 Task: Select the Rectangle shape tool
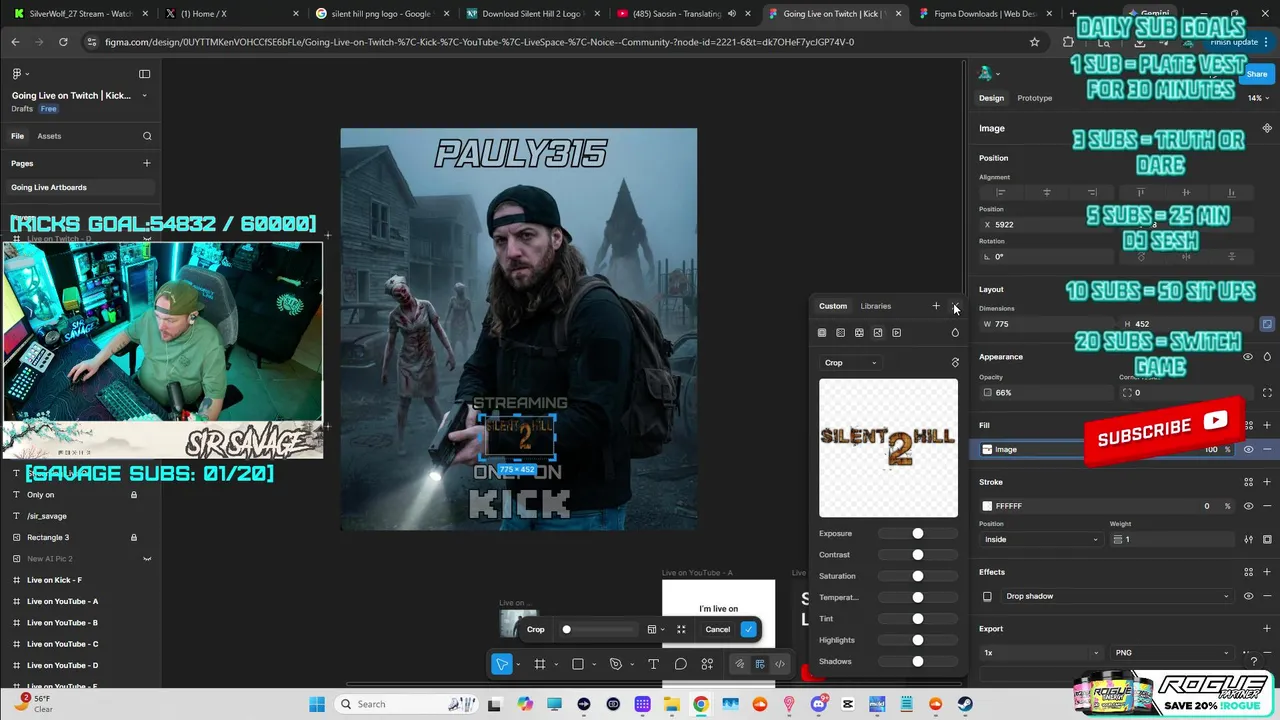[x=578, y=664]
